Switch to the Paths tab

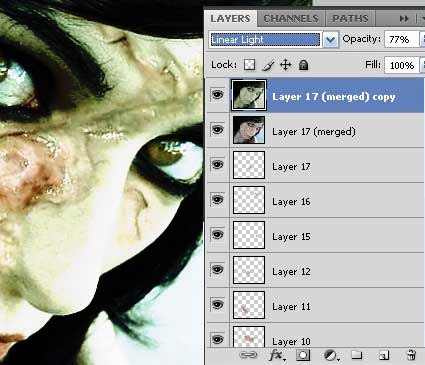coord(350,18)
